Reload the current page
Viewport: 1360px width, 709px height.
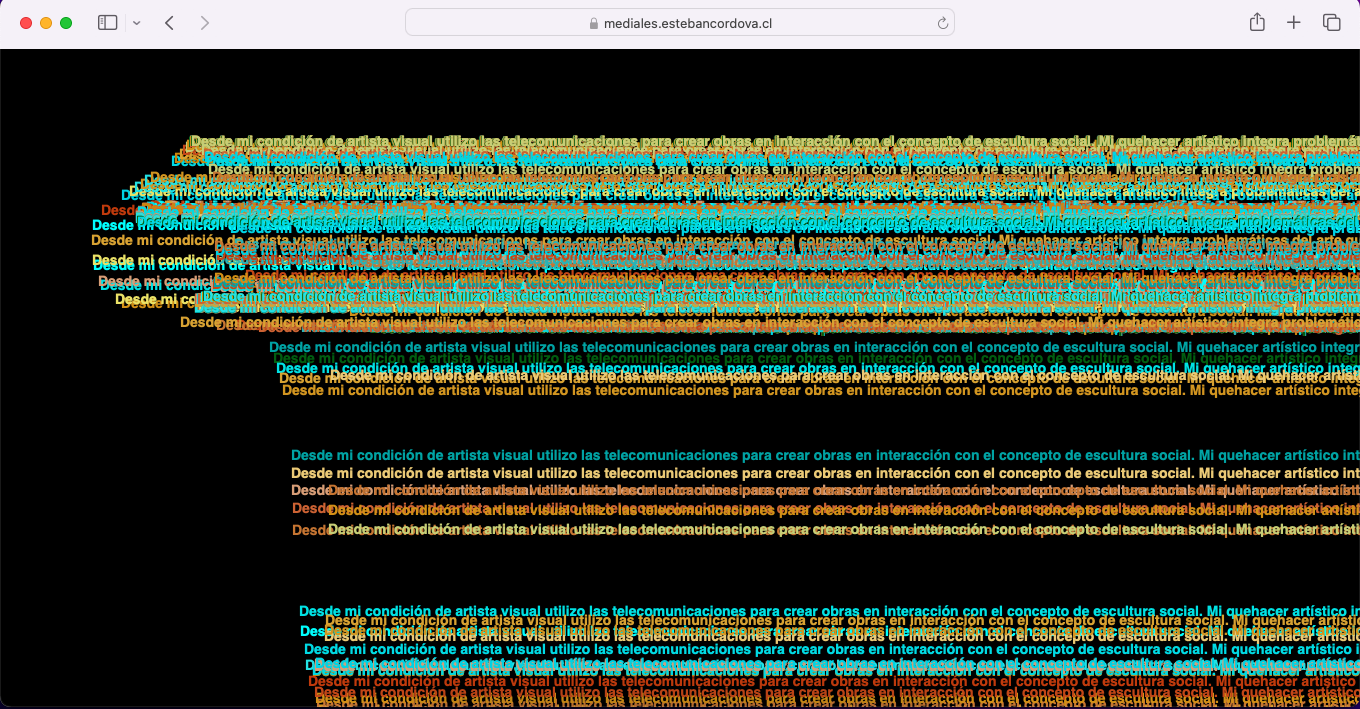(942, 23)
